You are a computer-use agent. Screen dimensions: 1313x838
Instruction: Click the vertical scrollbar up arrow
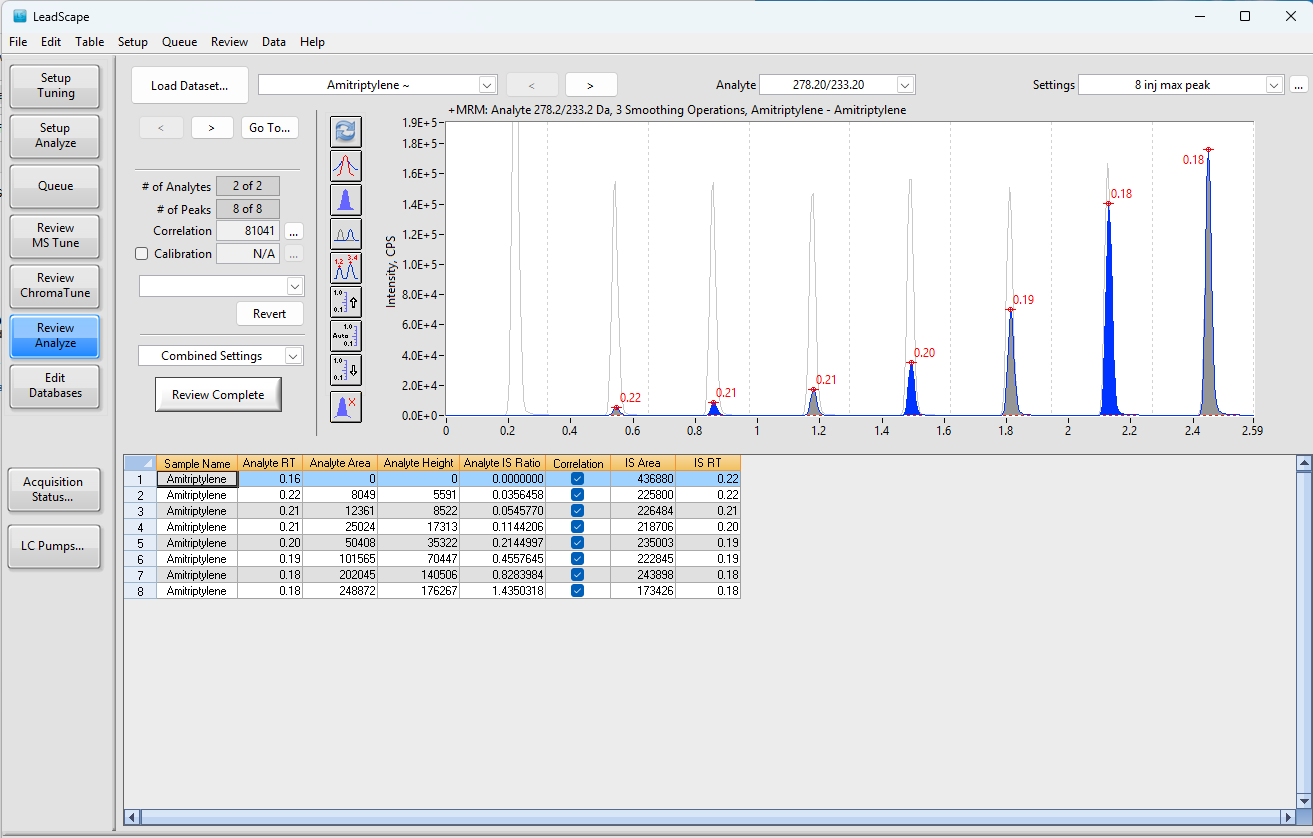(1303, 463)
